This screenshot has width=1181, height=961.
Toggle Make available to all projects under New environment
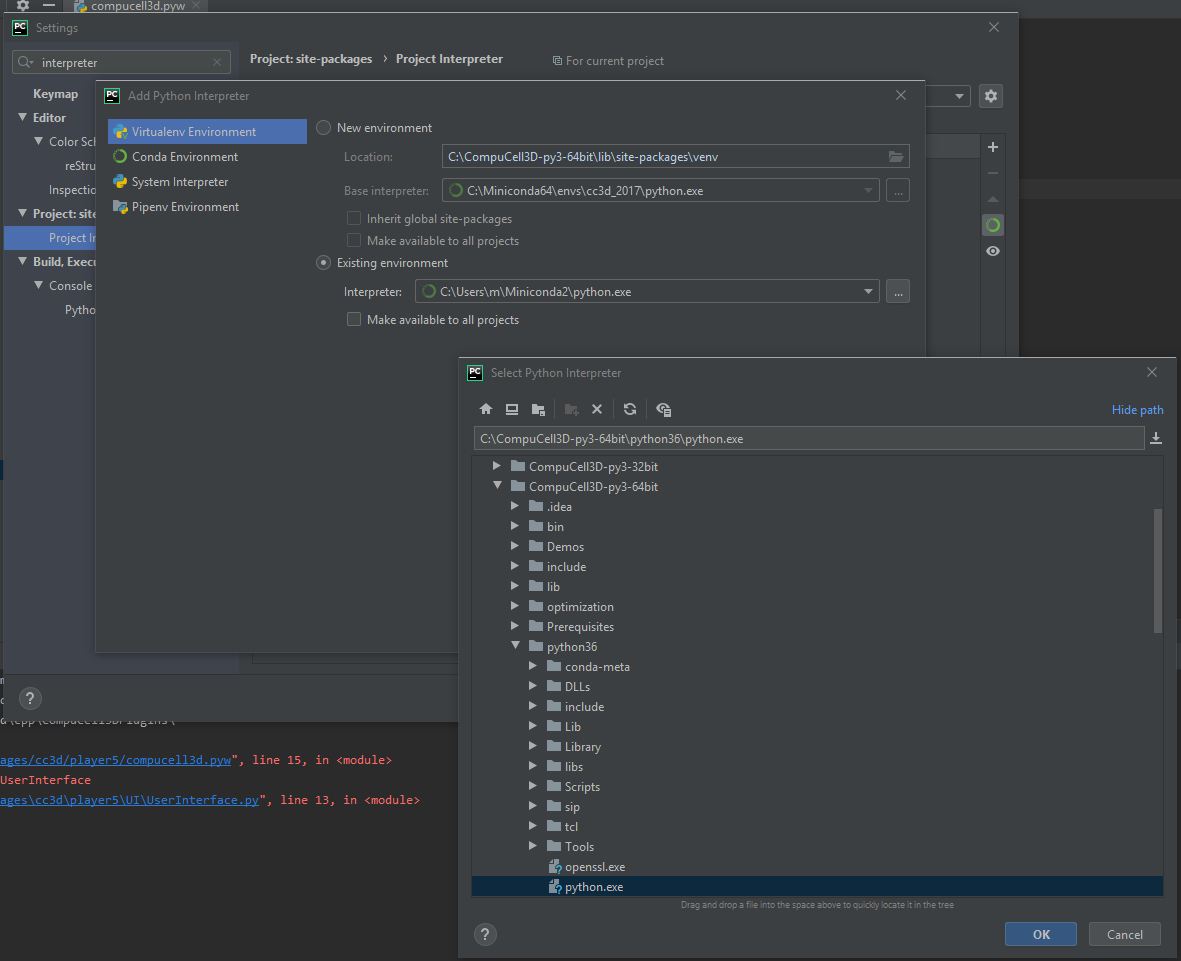click(354, 241)
